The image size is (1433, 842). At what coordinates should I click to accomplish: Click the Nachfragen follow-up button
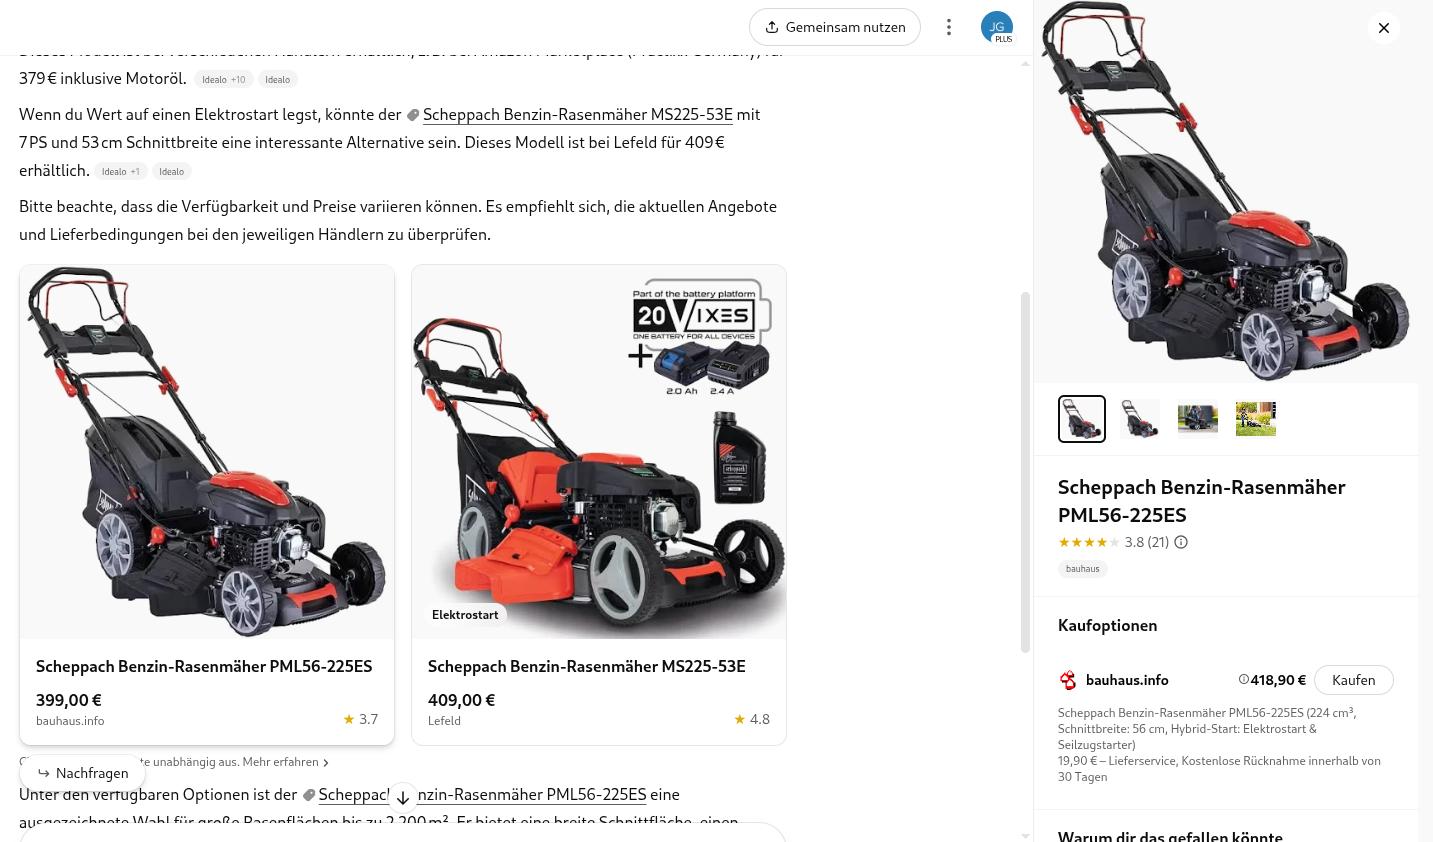click(83, 773)
